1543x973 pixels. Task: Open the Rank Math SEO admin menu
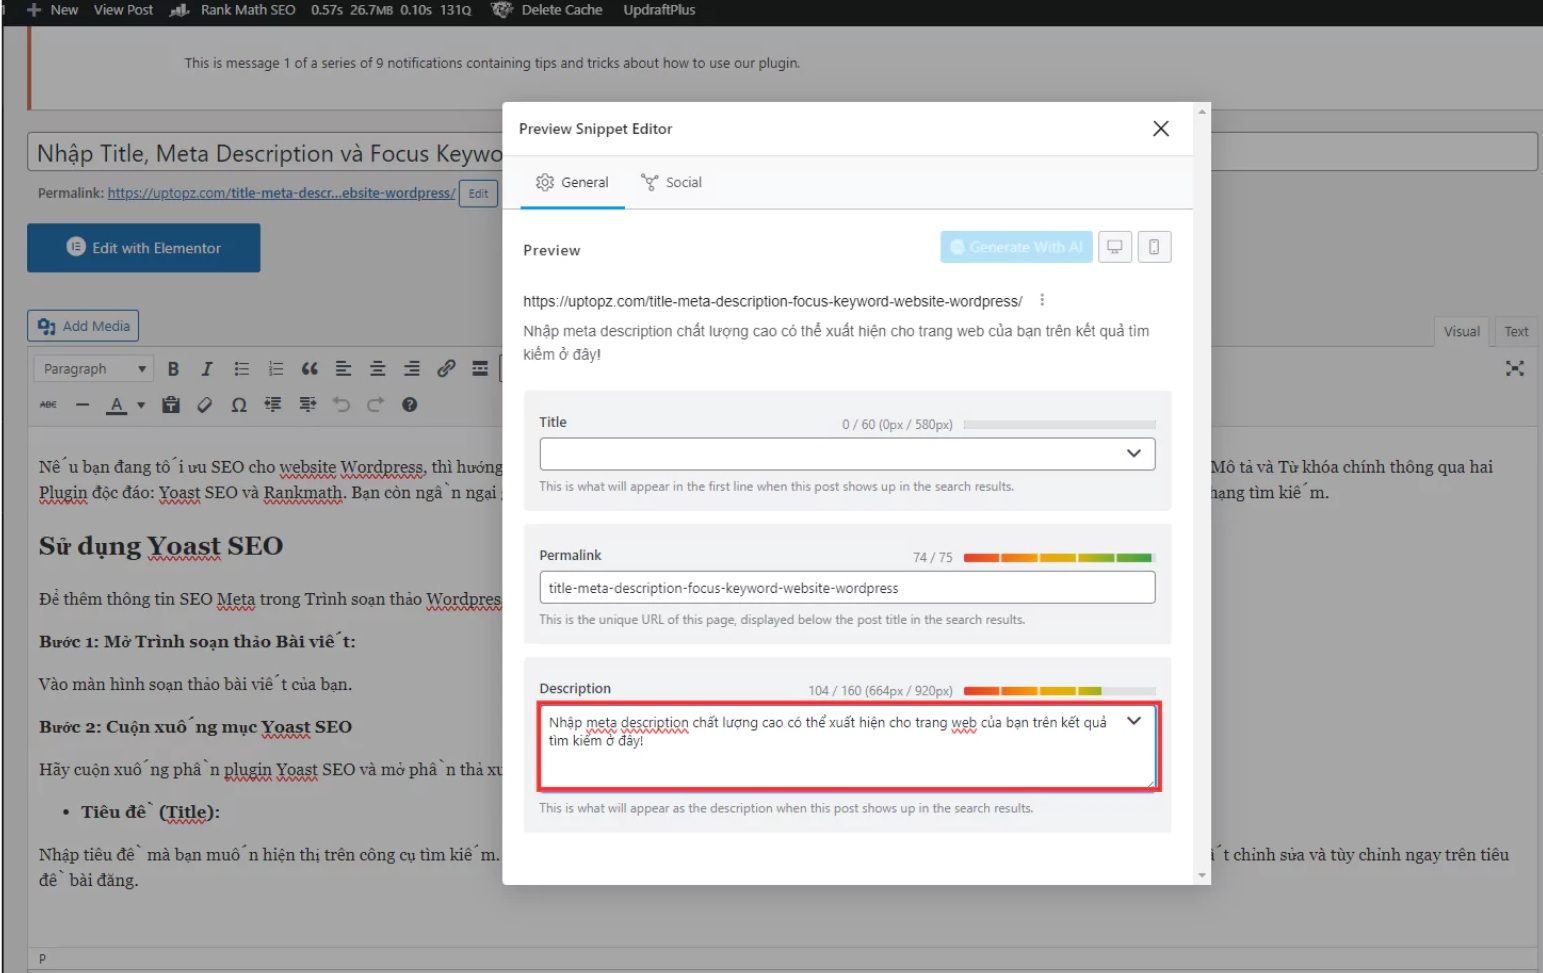[233, 10]
